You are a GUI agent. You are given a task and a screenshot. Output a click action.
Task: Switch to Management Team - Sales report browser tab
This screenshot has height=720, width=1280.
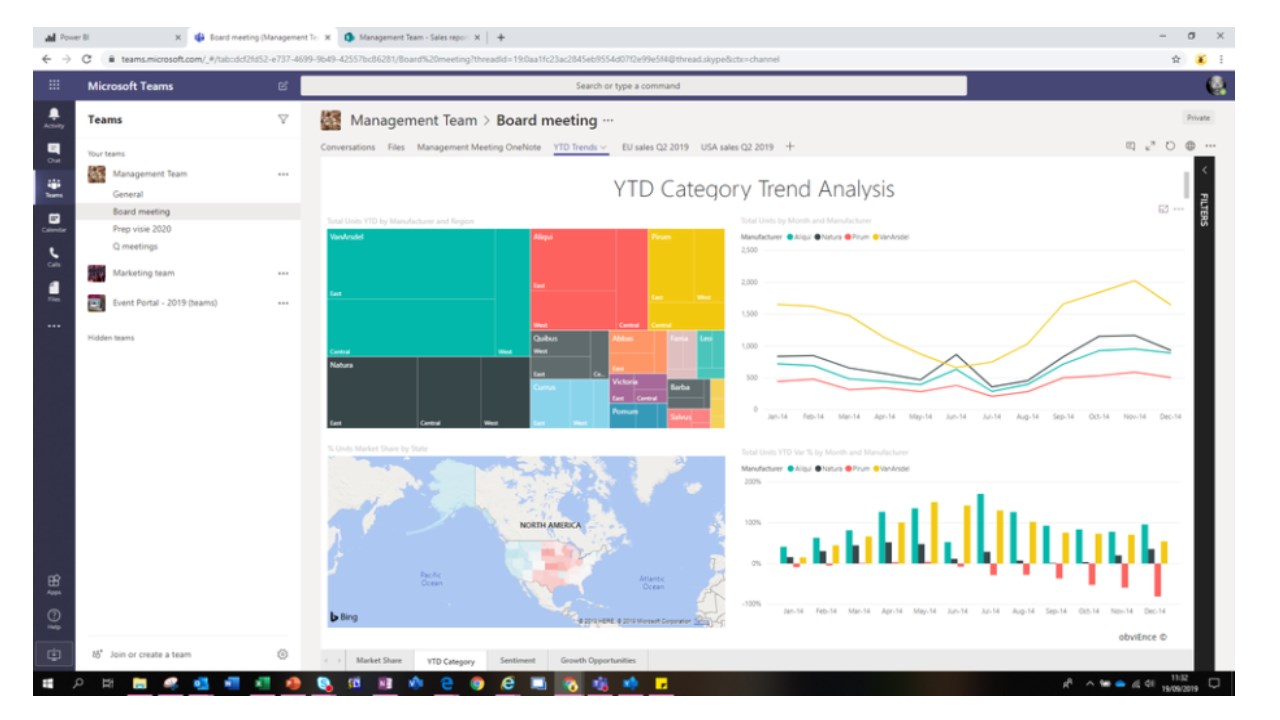(411, 37)
